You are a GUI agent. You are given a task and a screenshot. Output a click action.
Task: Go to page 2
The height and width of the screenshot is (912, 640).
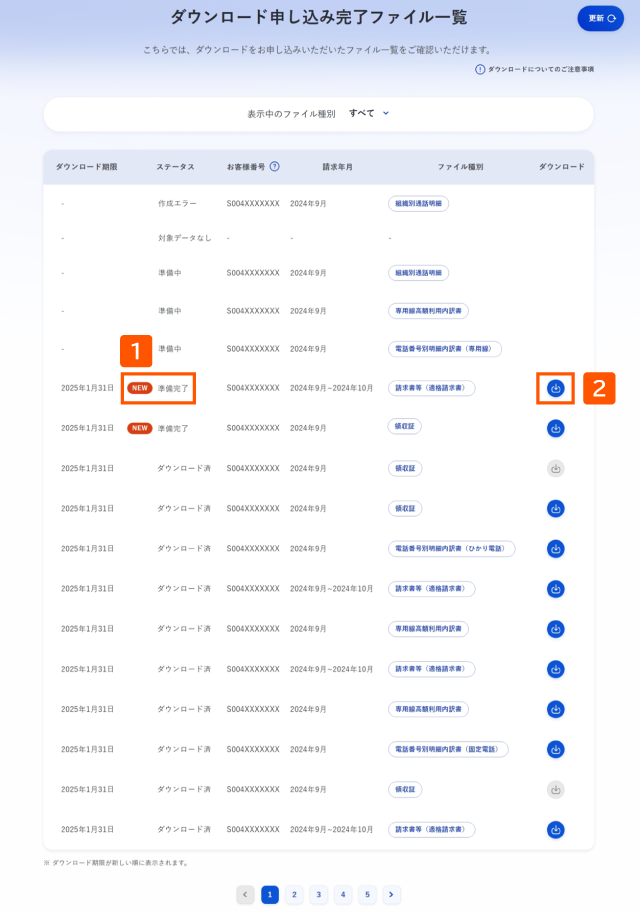294,895
